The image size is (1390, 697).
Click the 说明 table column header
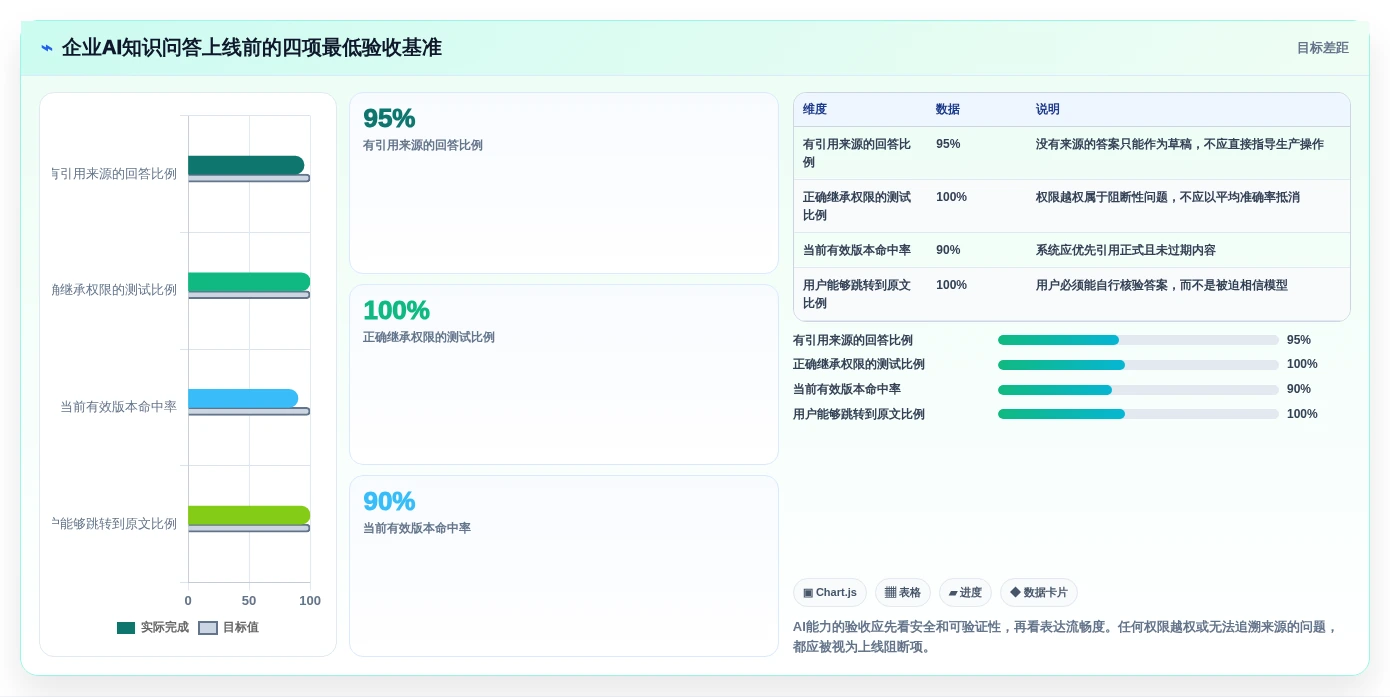1048,110
